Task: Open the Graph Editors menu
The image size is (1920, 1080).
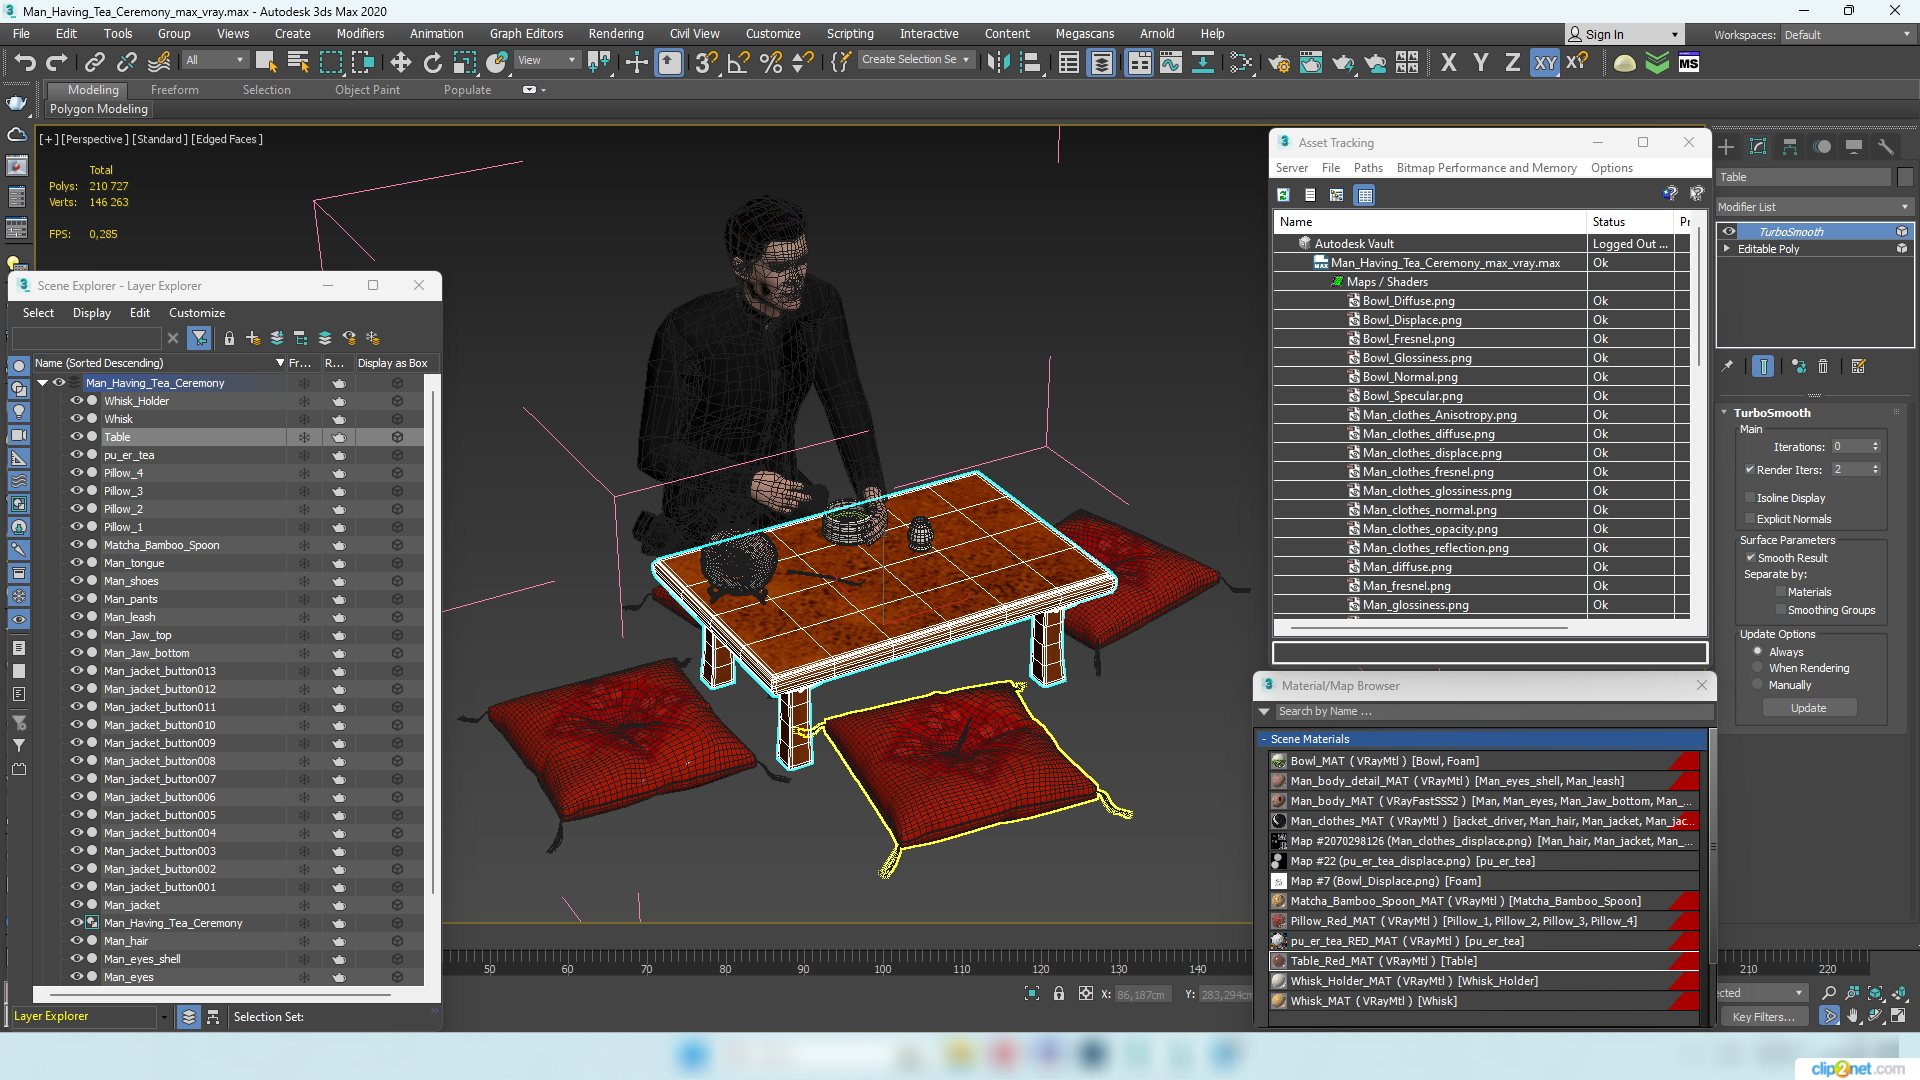Action: [x=526, y=34]
